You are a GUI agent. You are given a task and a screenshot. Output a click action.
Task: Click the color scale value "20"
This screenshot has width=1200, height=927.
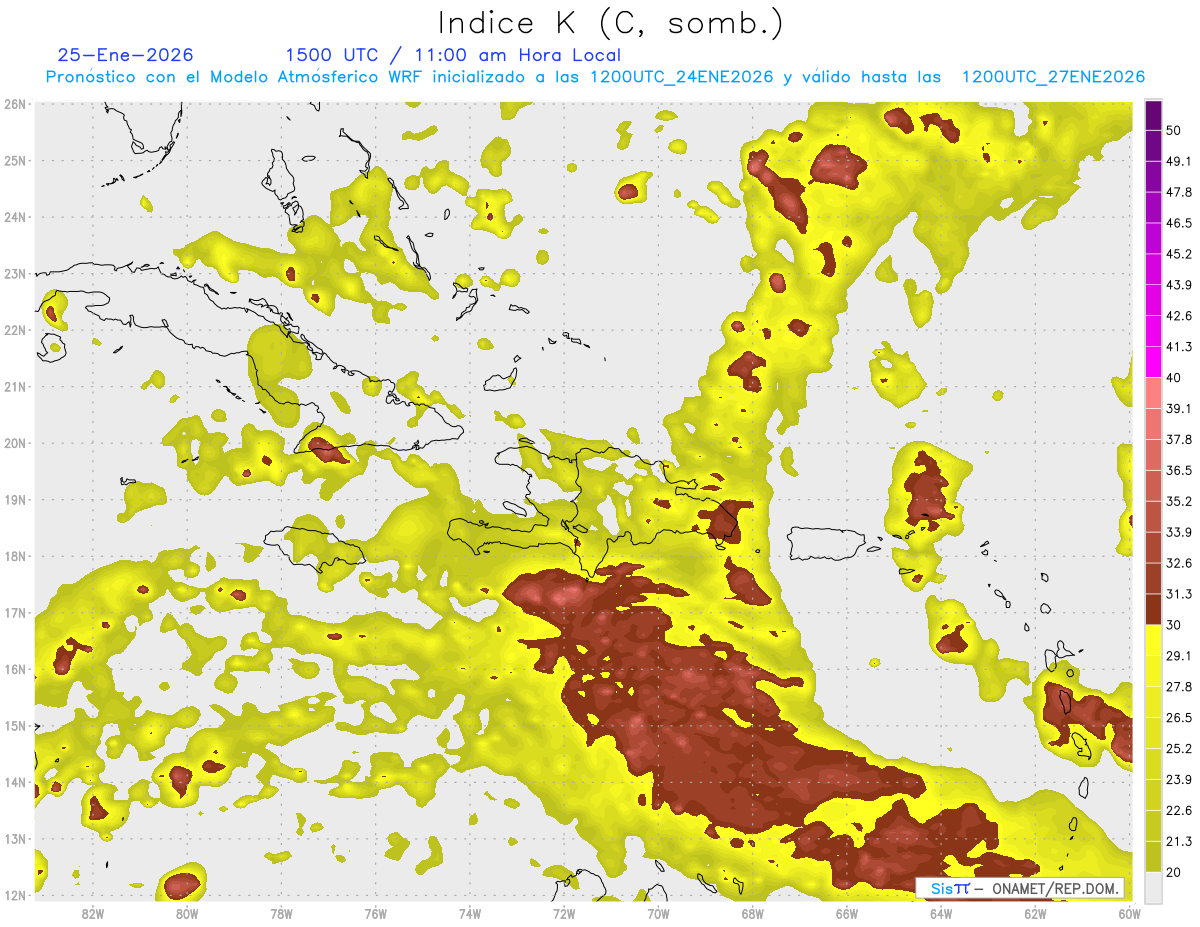[x=1174, y=872]
